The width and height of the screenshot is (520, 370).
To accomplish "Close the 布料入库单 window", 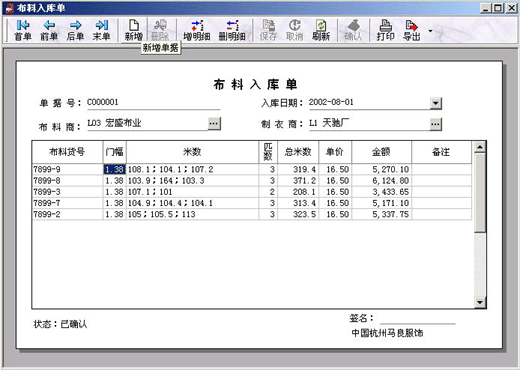I will point(511,8).
